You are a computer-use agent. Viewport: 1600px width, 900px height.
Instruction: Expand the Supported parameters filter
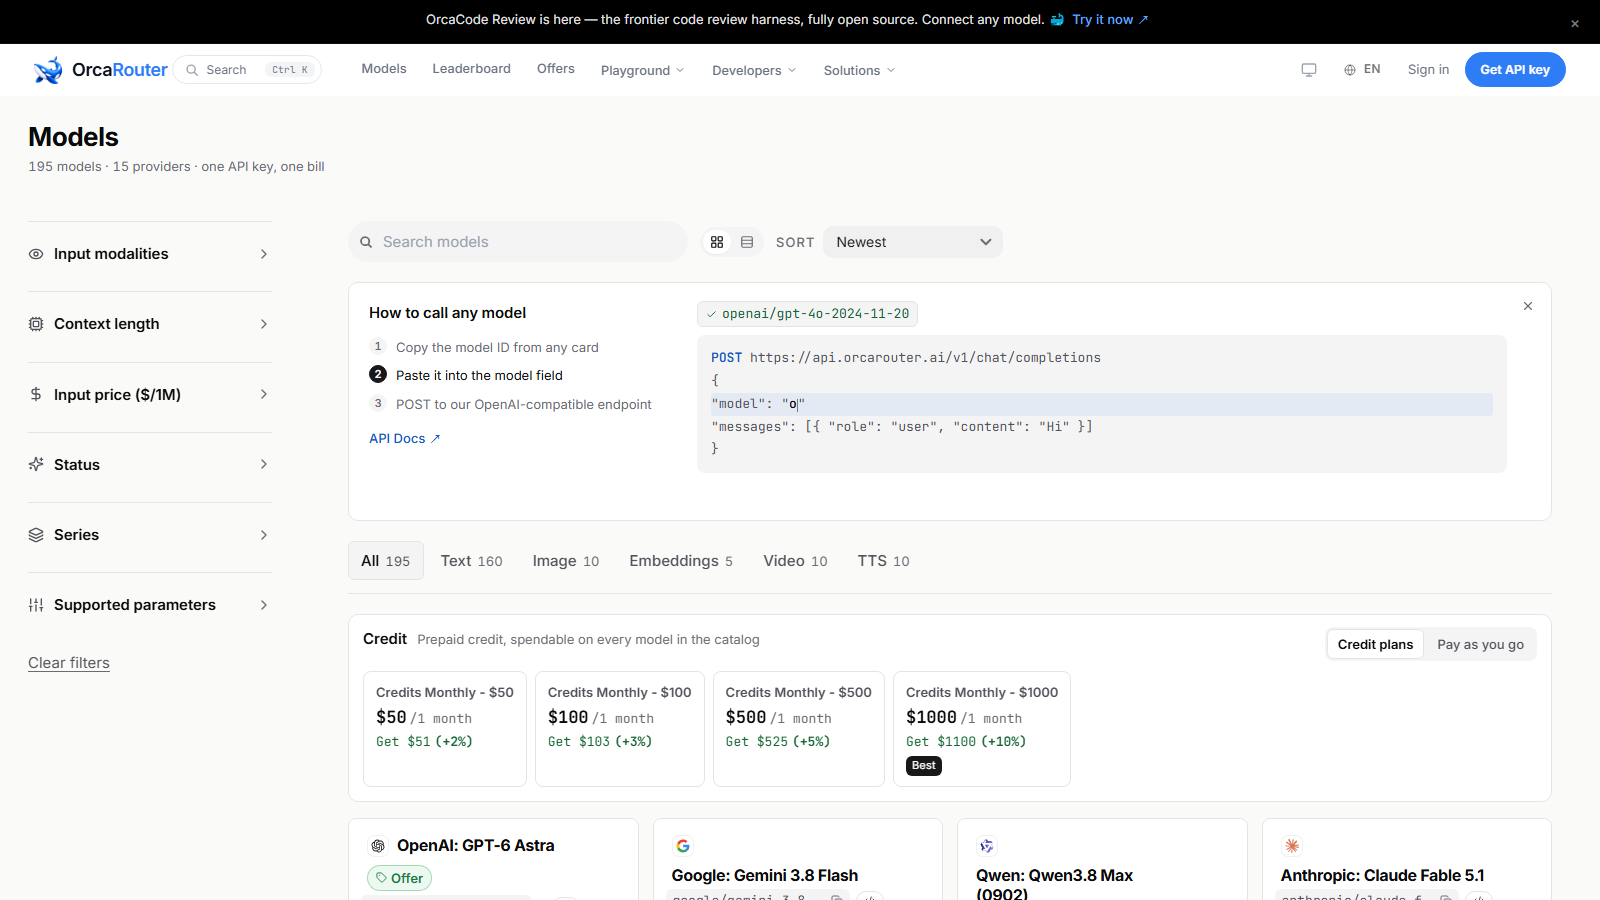click(150, 605)
